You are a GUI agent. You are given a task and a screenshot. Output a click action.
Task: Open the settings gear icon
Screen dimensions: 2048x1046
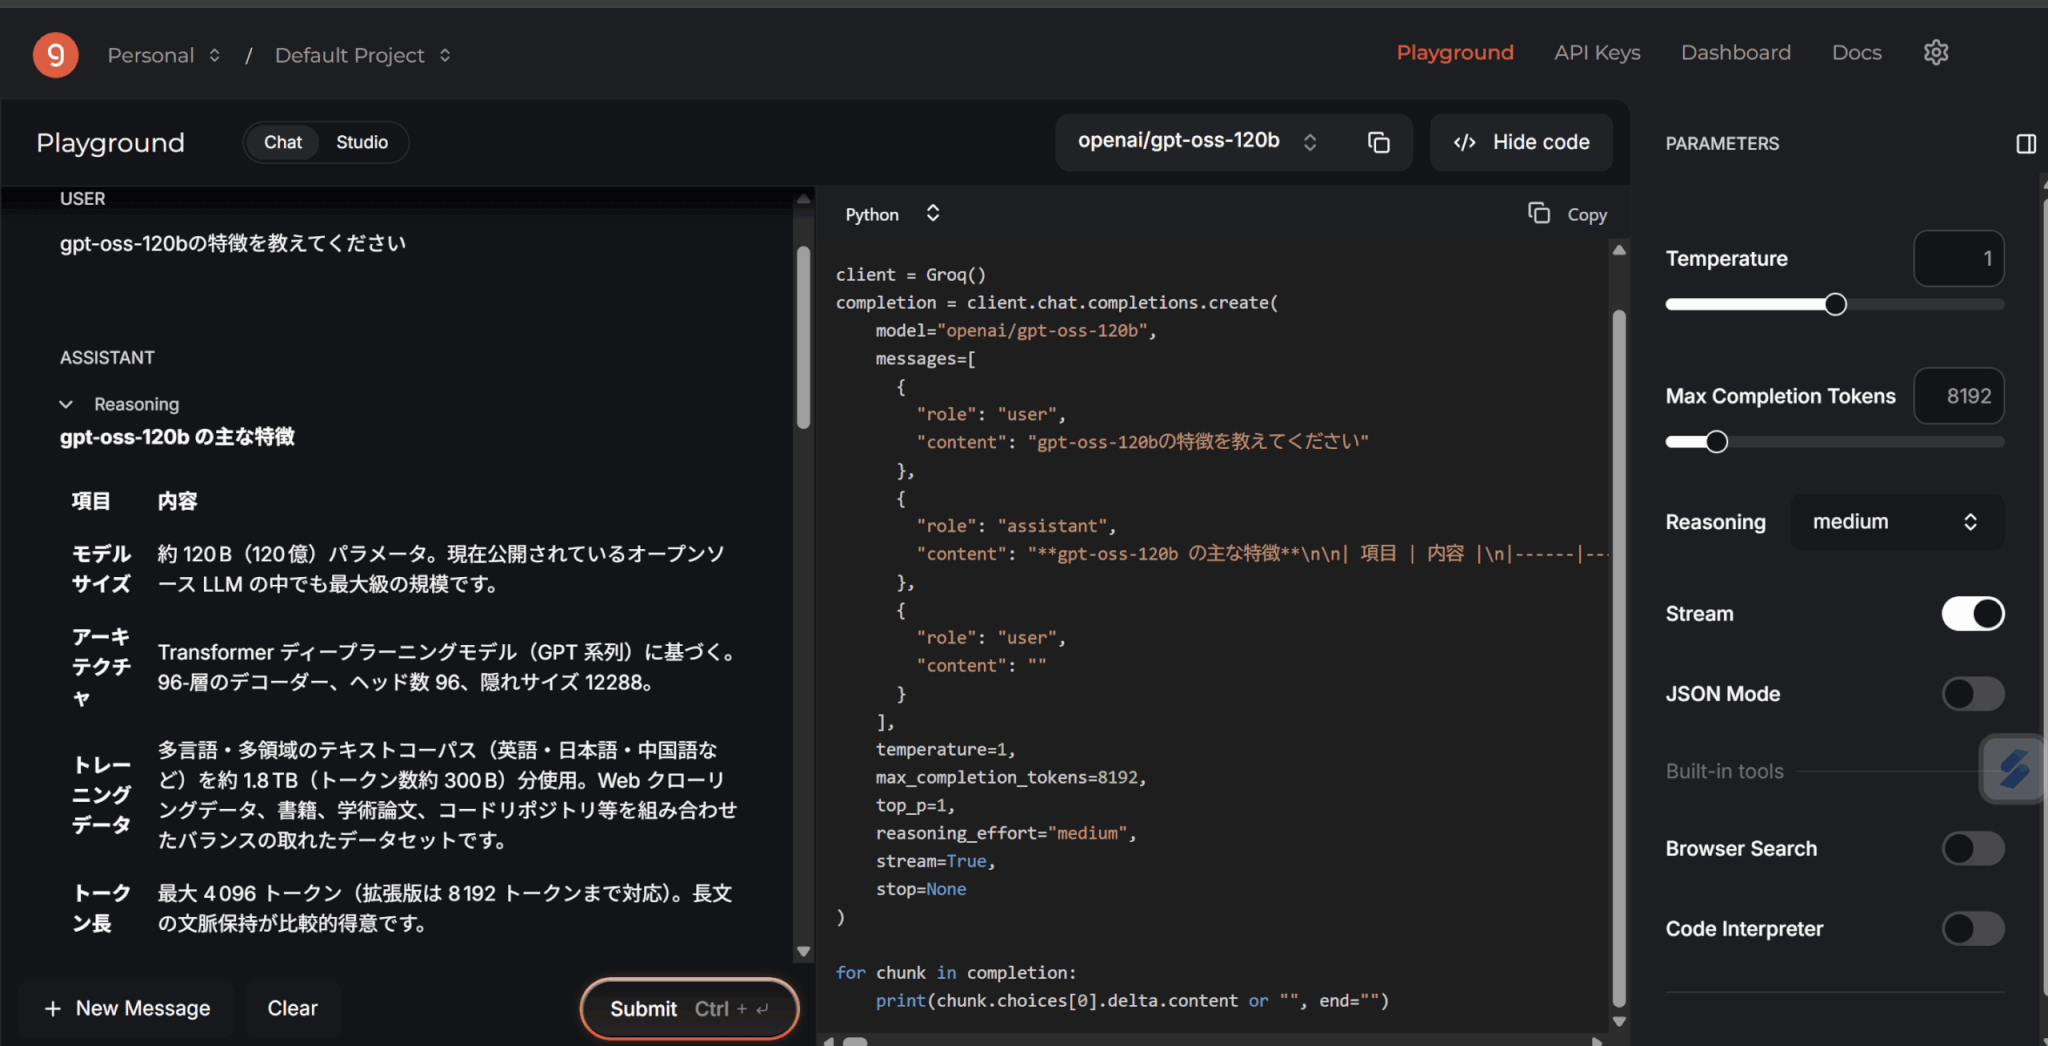[1936, 53]
